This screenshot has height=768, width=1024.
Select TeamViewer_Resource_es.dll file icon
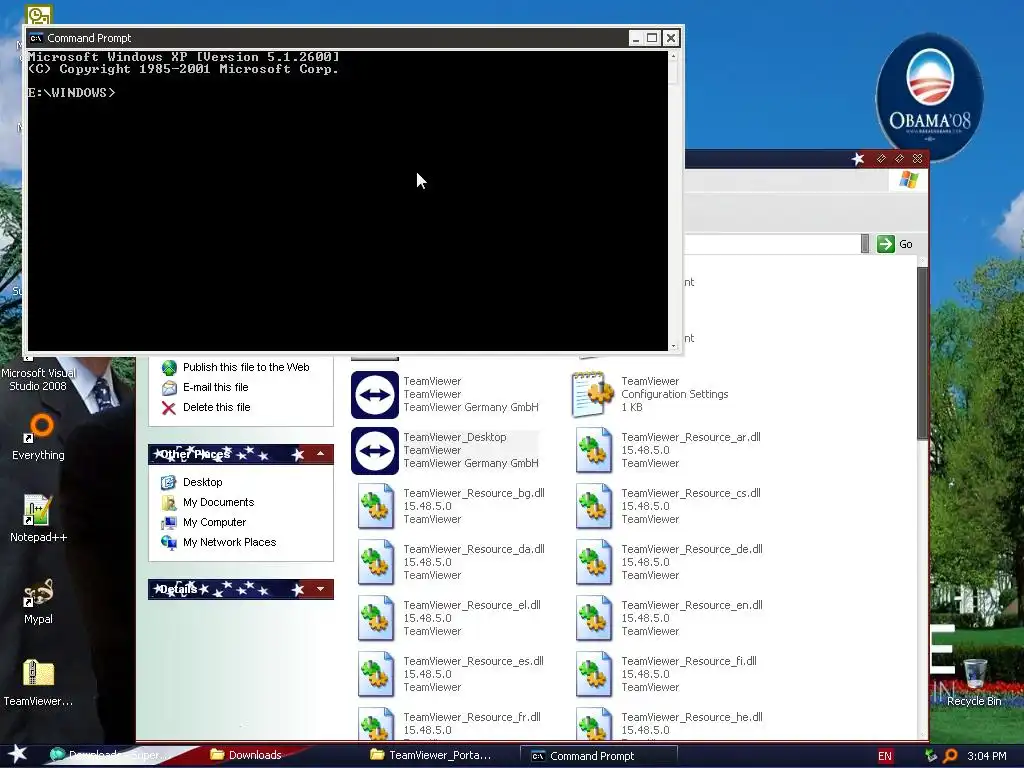pos(376,675)
